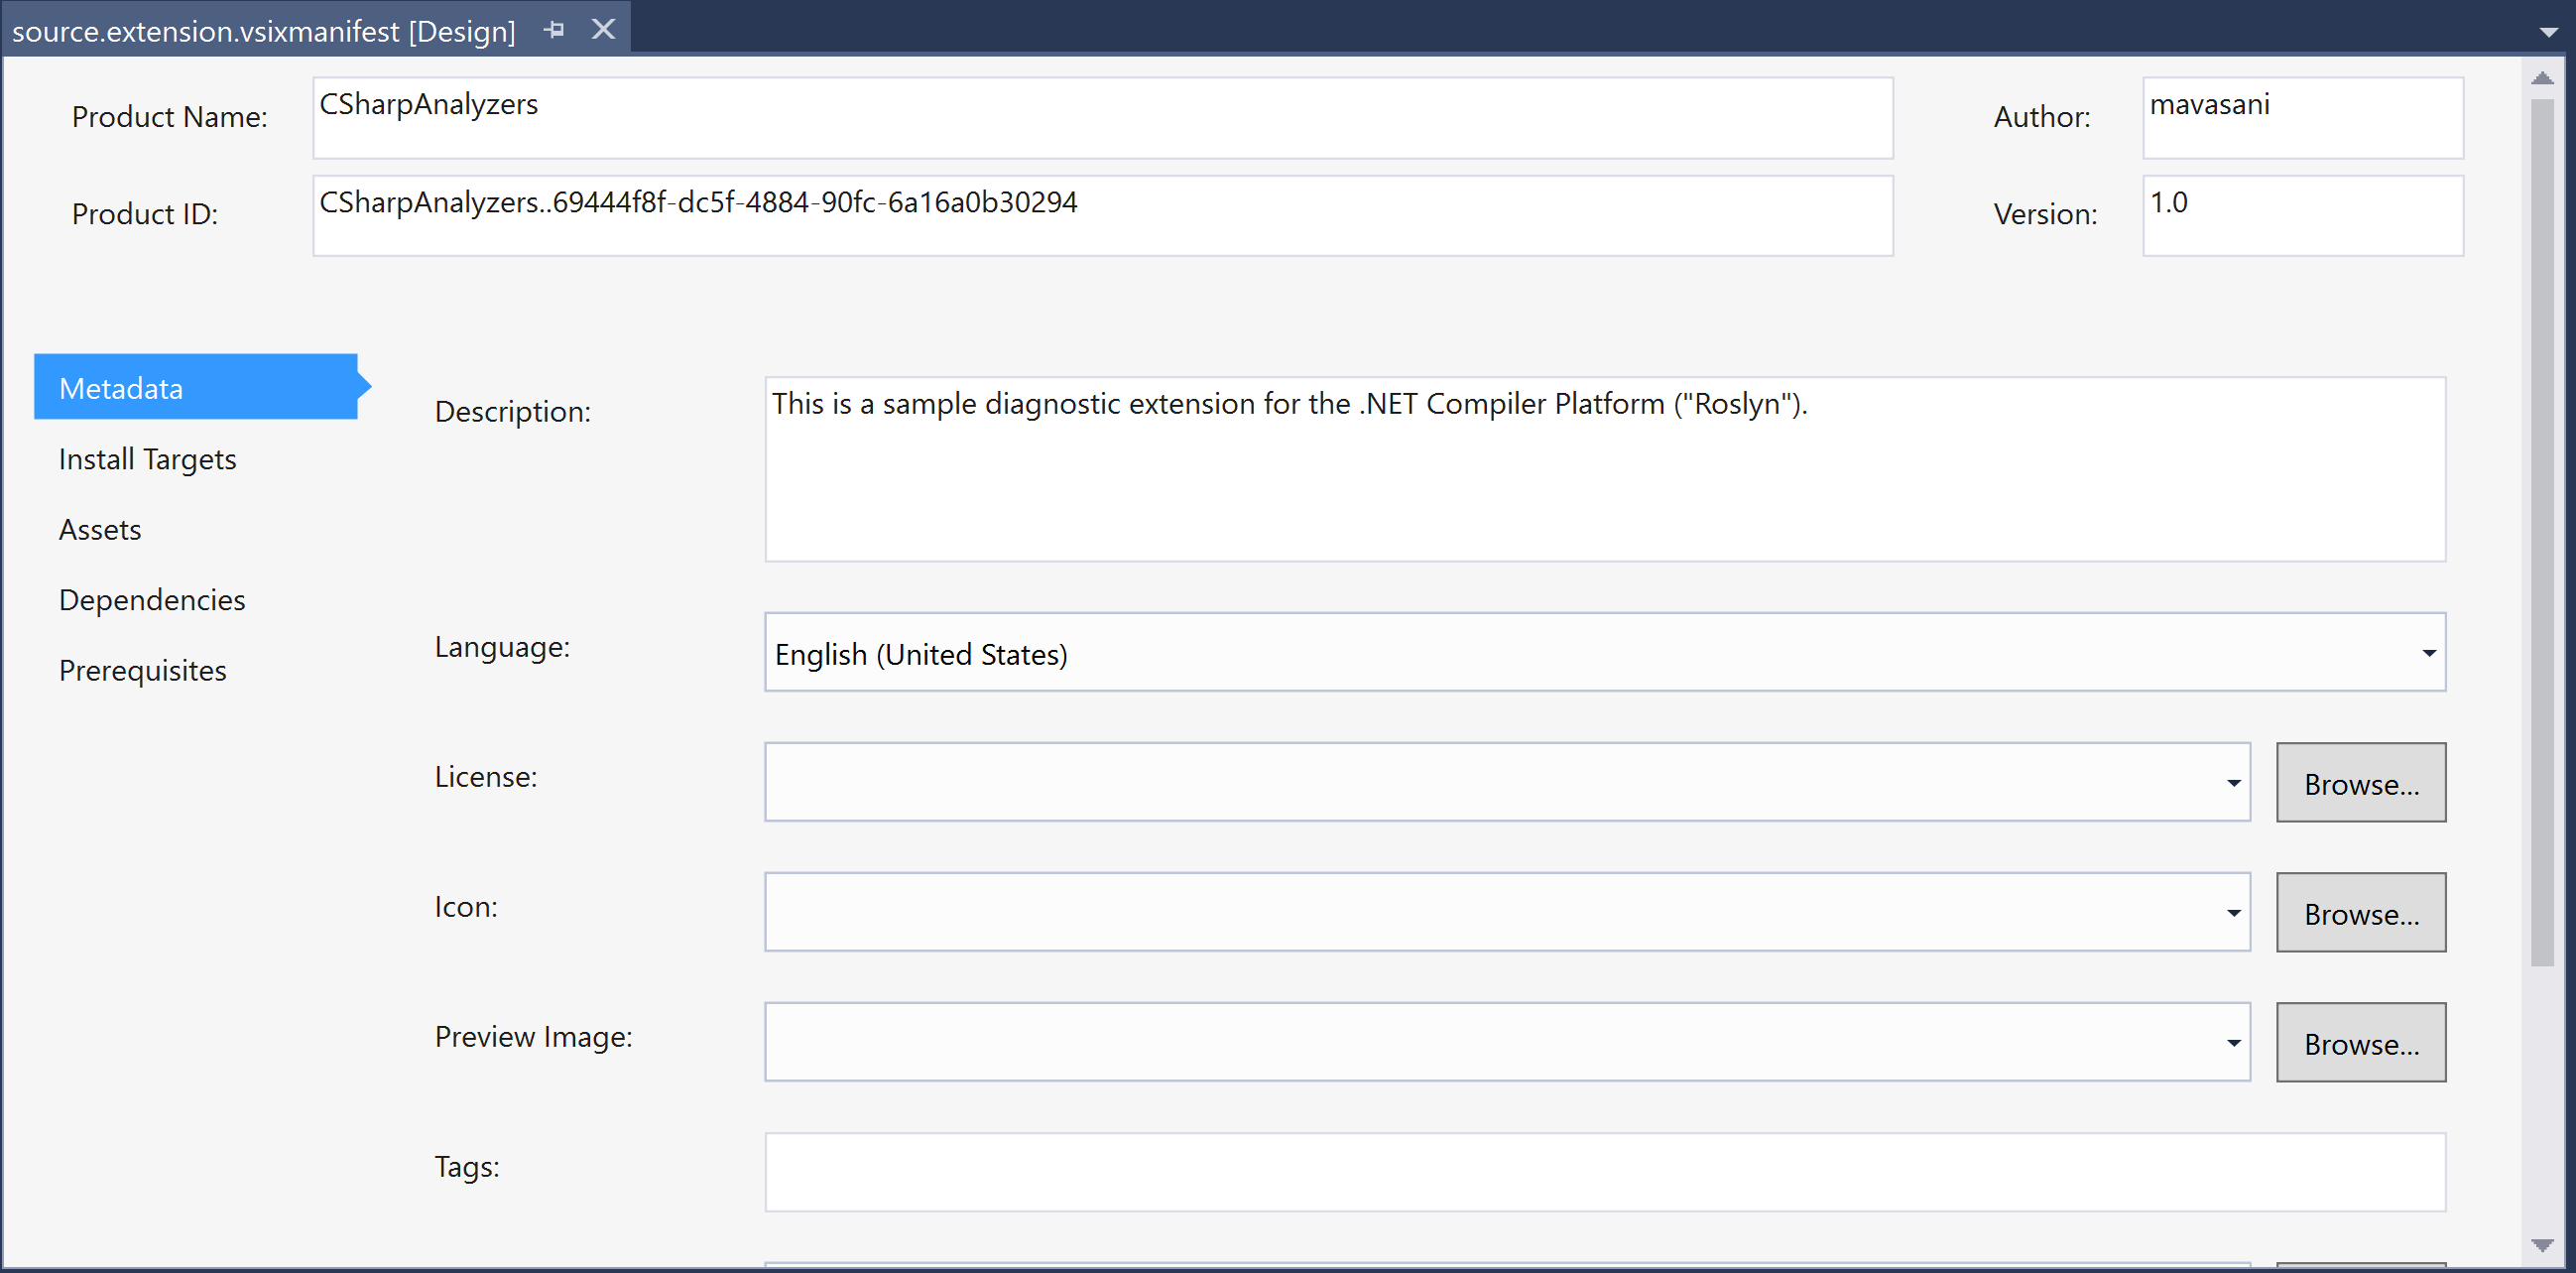2576x1273 pixels.
Task: Click the Product ID input field
Action: [x=1102, y=216]
